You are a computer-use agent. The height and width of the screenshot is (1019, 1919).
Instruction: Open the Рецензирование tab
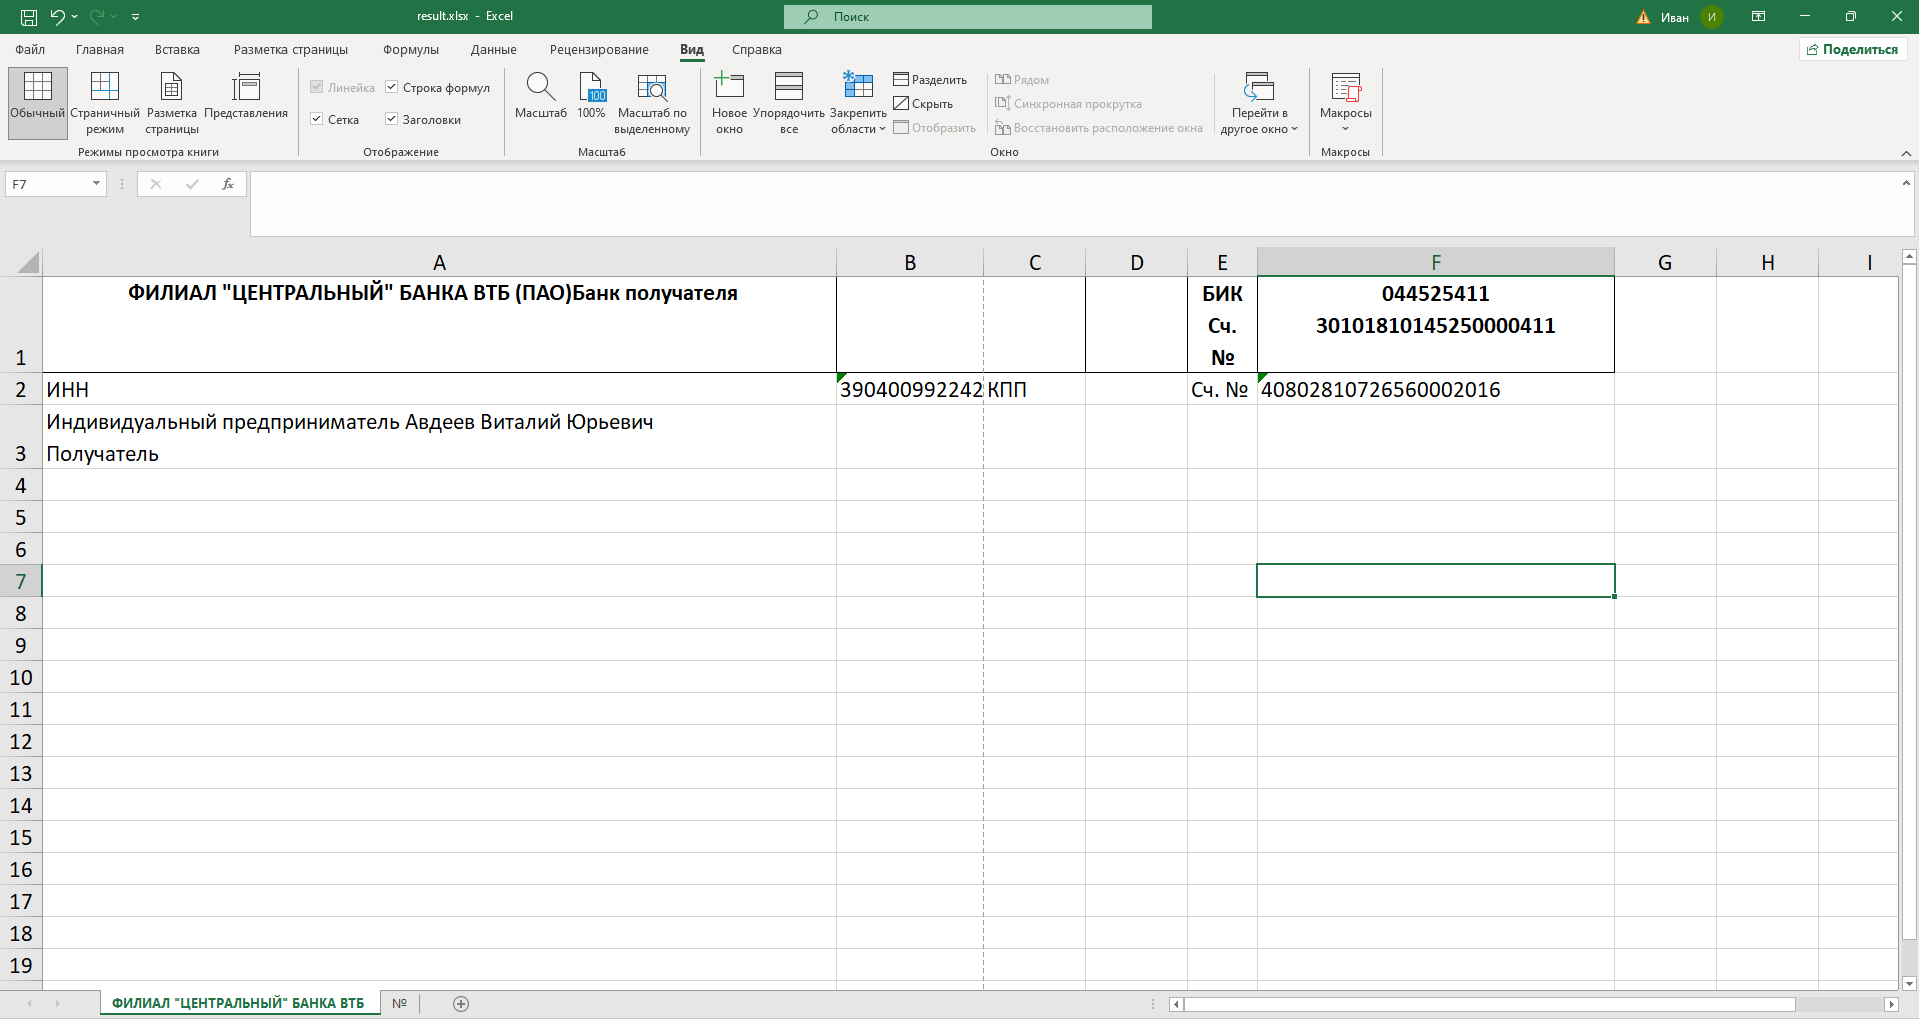tap(599, 50)
